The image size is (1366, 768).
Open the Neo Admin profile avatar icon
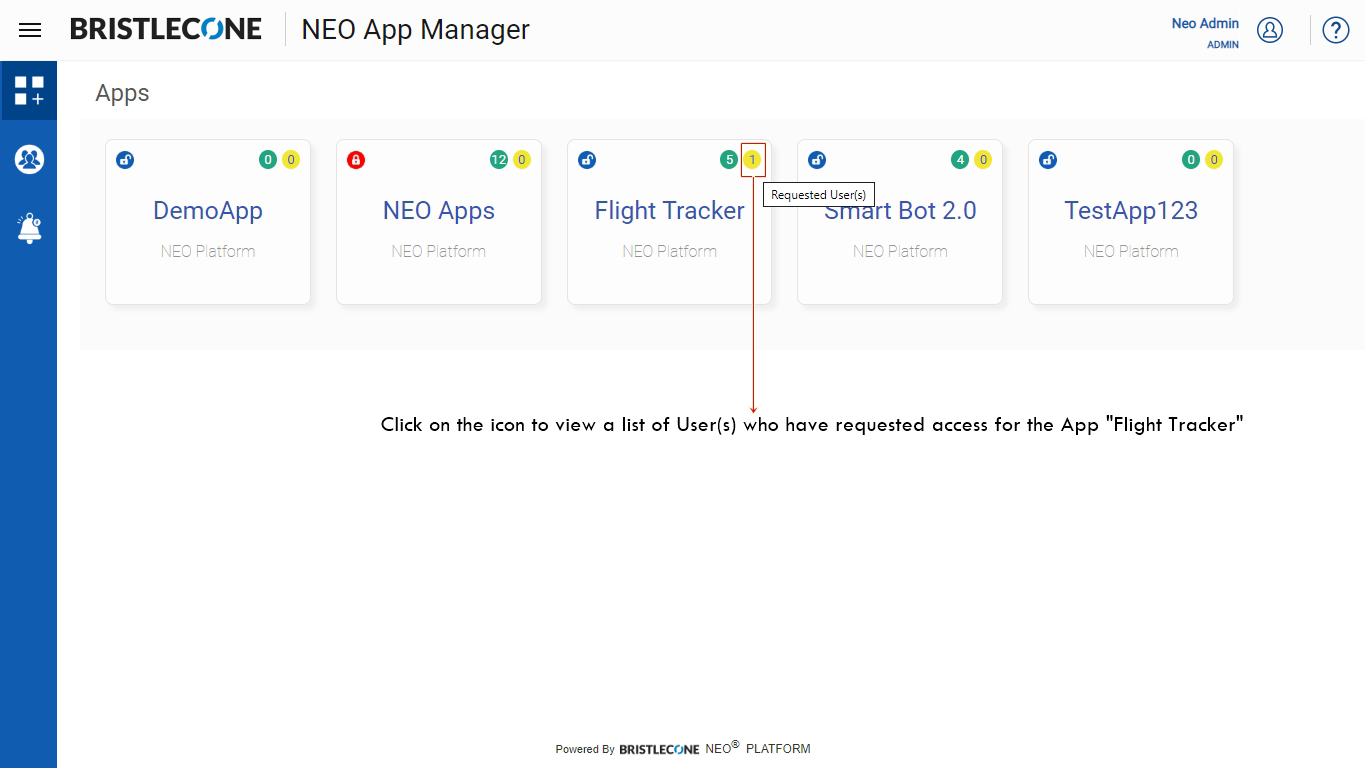1270,30
